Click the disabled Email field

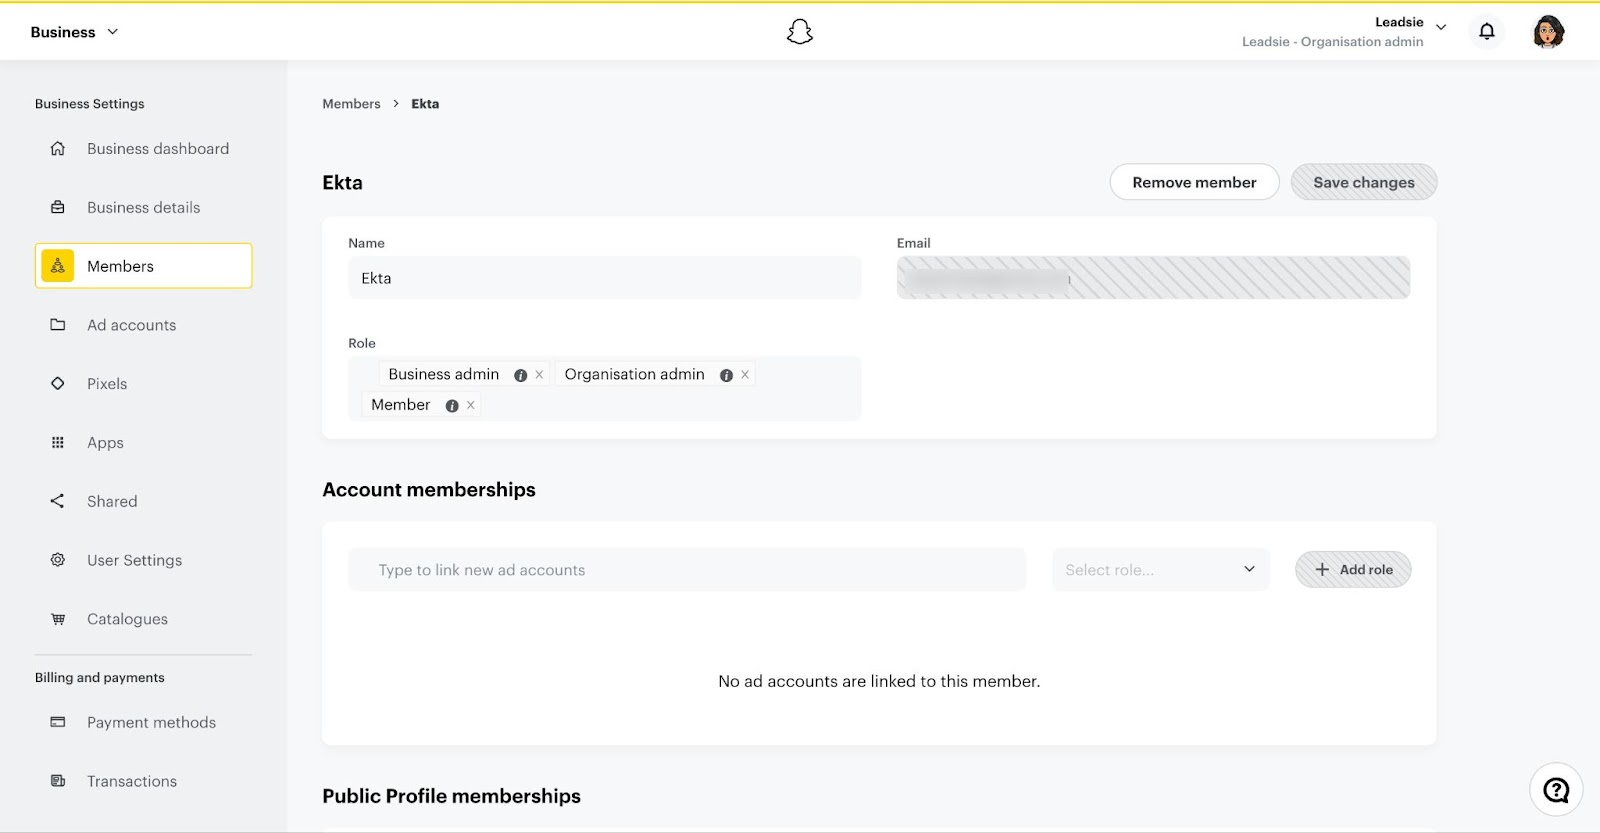1153,278
